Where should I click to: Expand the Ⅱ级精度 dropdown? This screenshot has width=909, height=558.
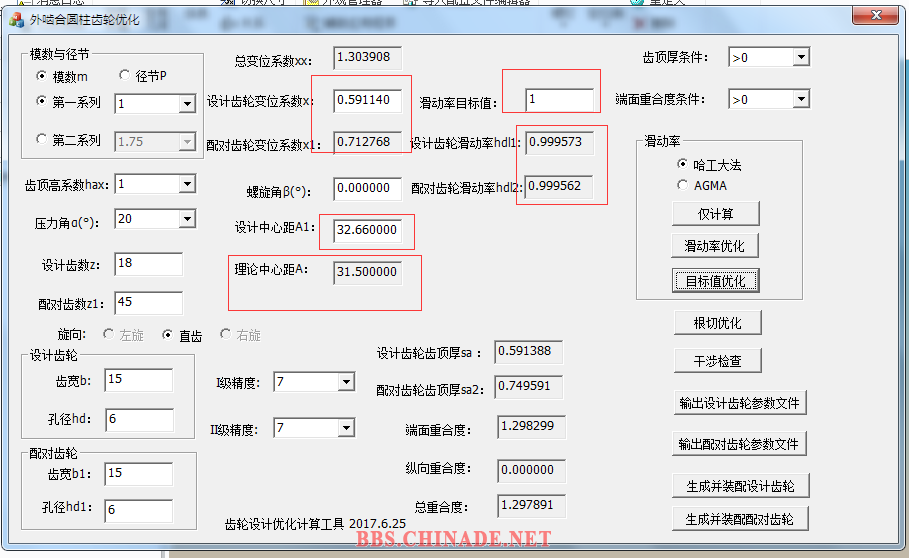coord(346,428)
